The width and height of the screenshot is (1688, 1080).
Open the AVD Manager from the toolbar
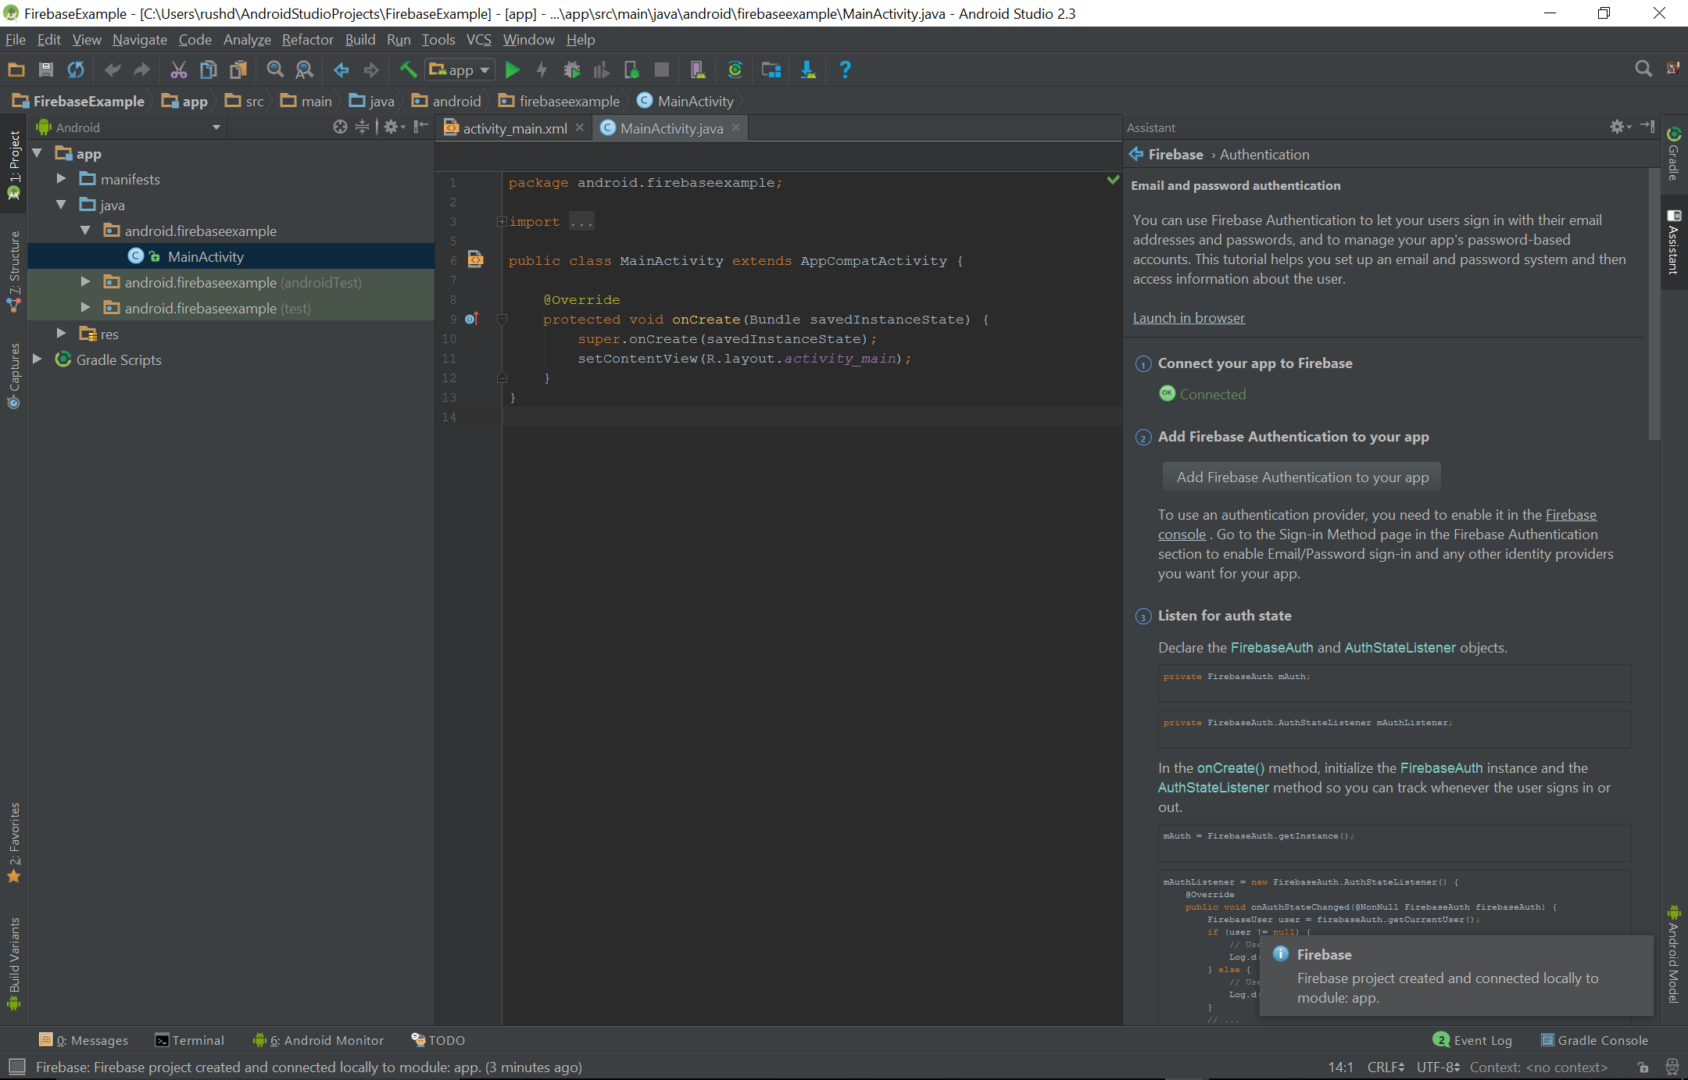[x=698, y=69]
